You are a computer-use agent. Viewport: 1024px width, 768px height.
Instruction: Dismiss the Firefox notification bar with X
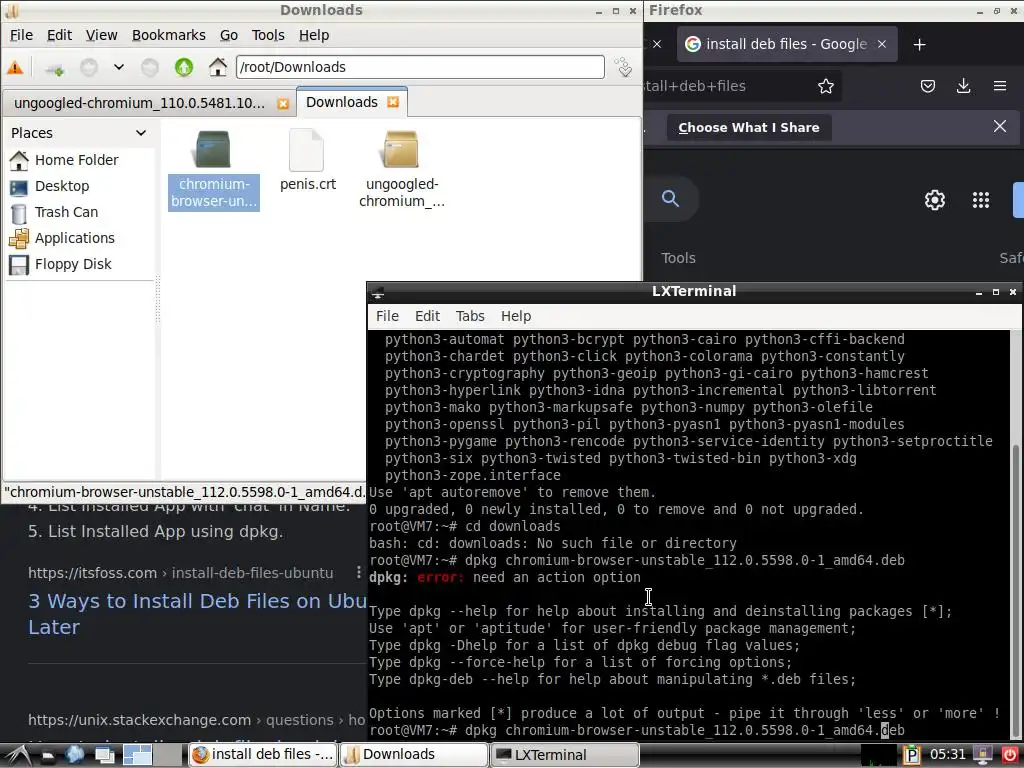[x=999, y=126]
